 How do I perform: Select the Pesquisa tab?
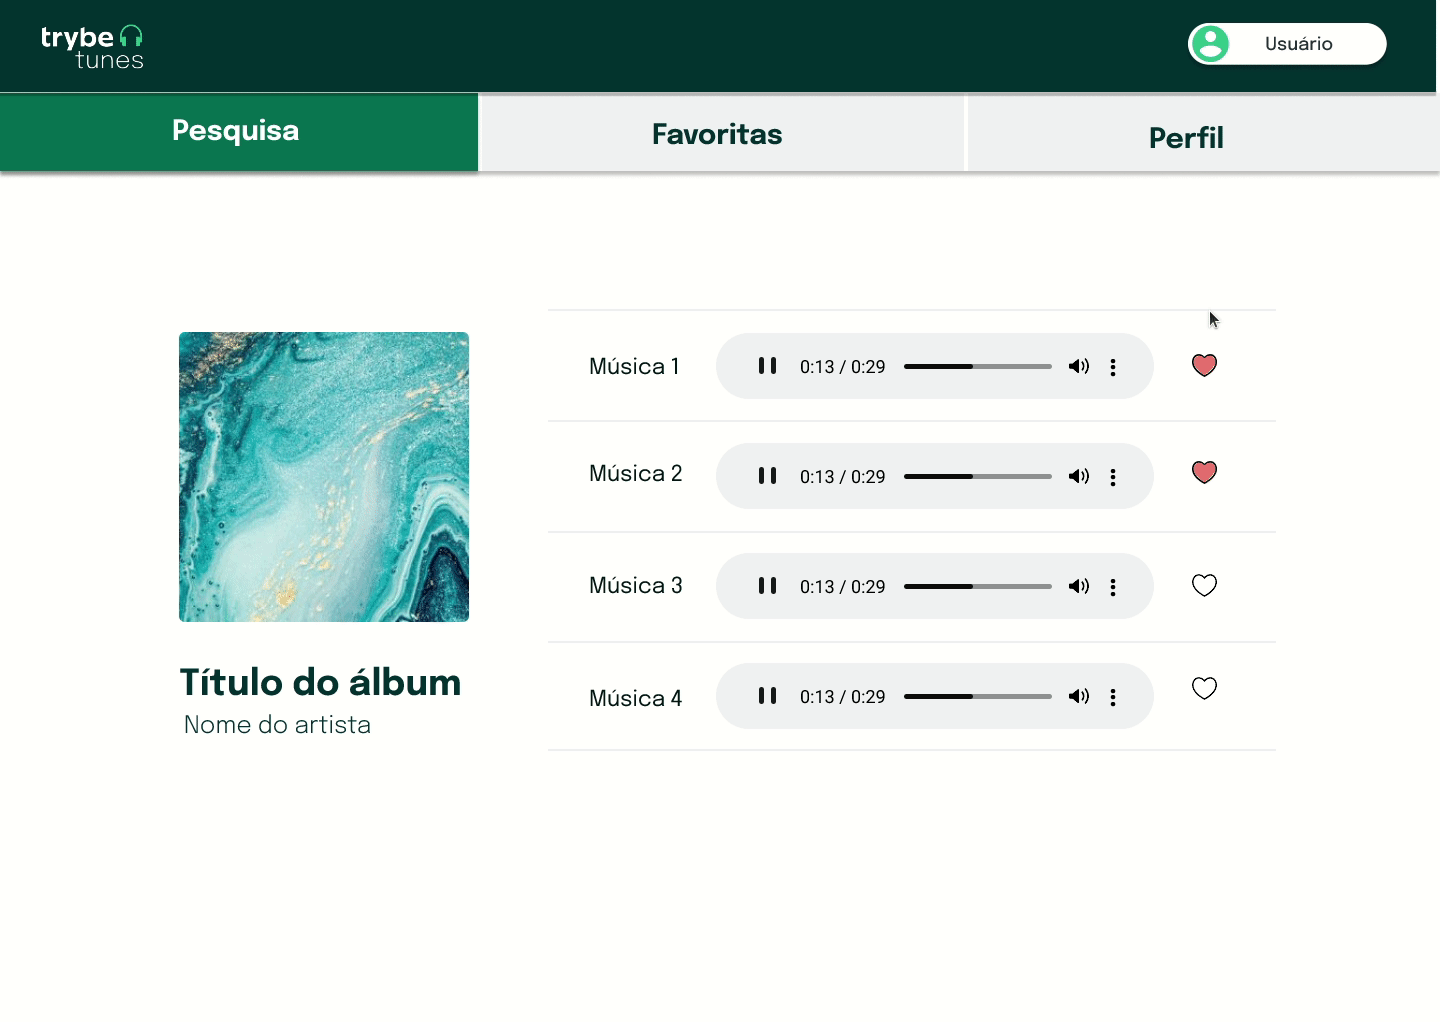(236, 131)
